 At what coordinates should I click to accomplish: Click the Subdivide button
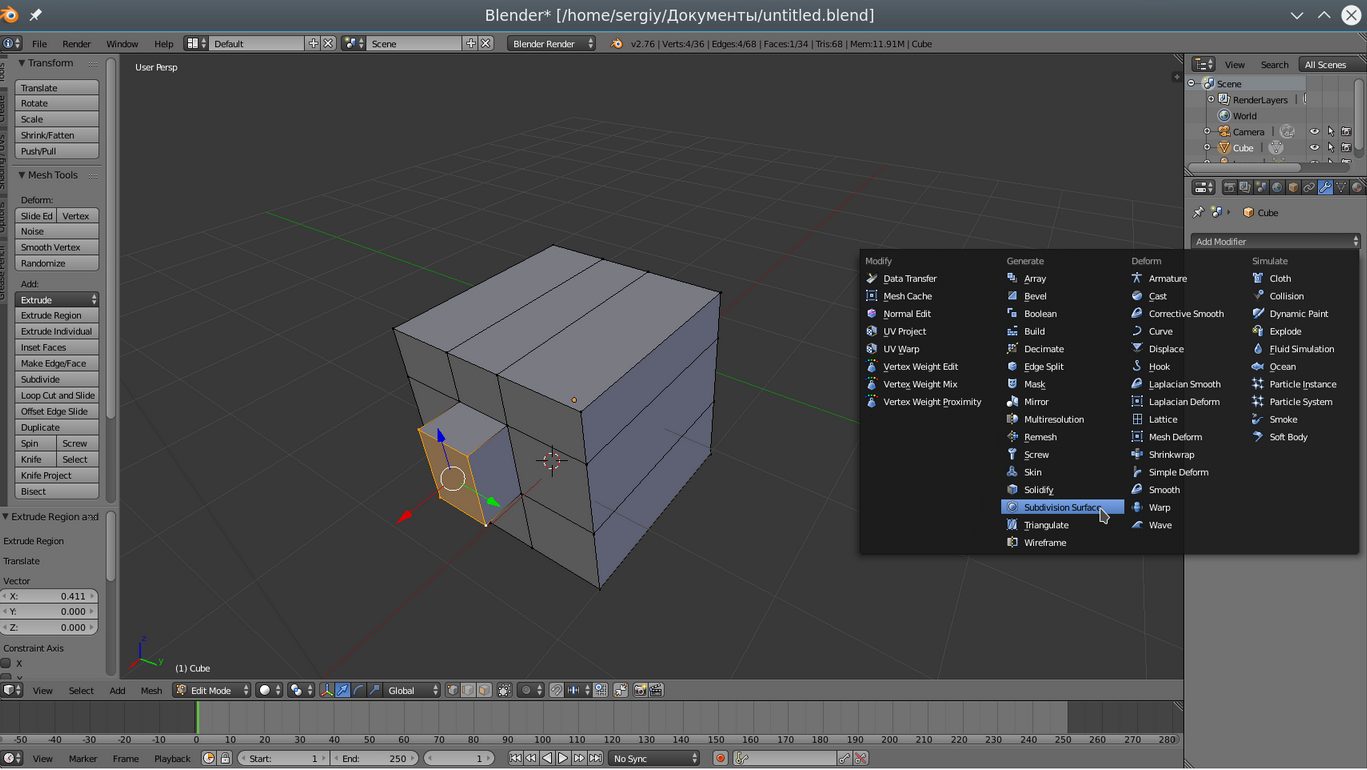point(58,379)
